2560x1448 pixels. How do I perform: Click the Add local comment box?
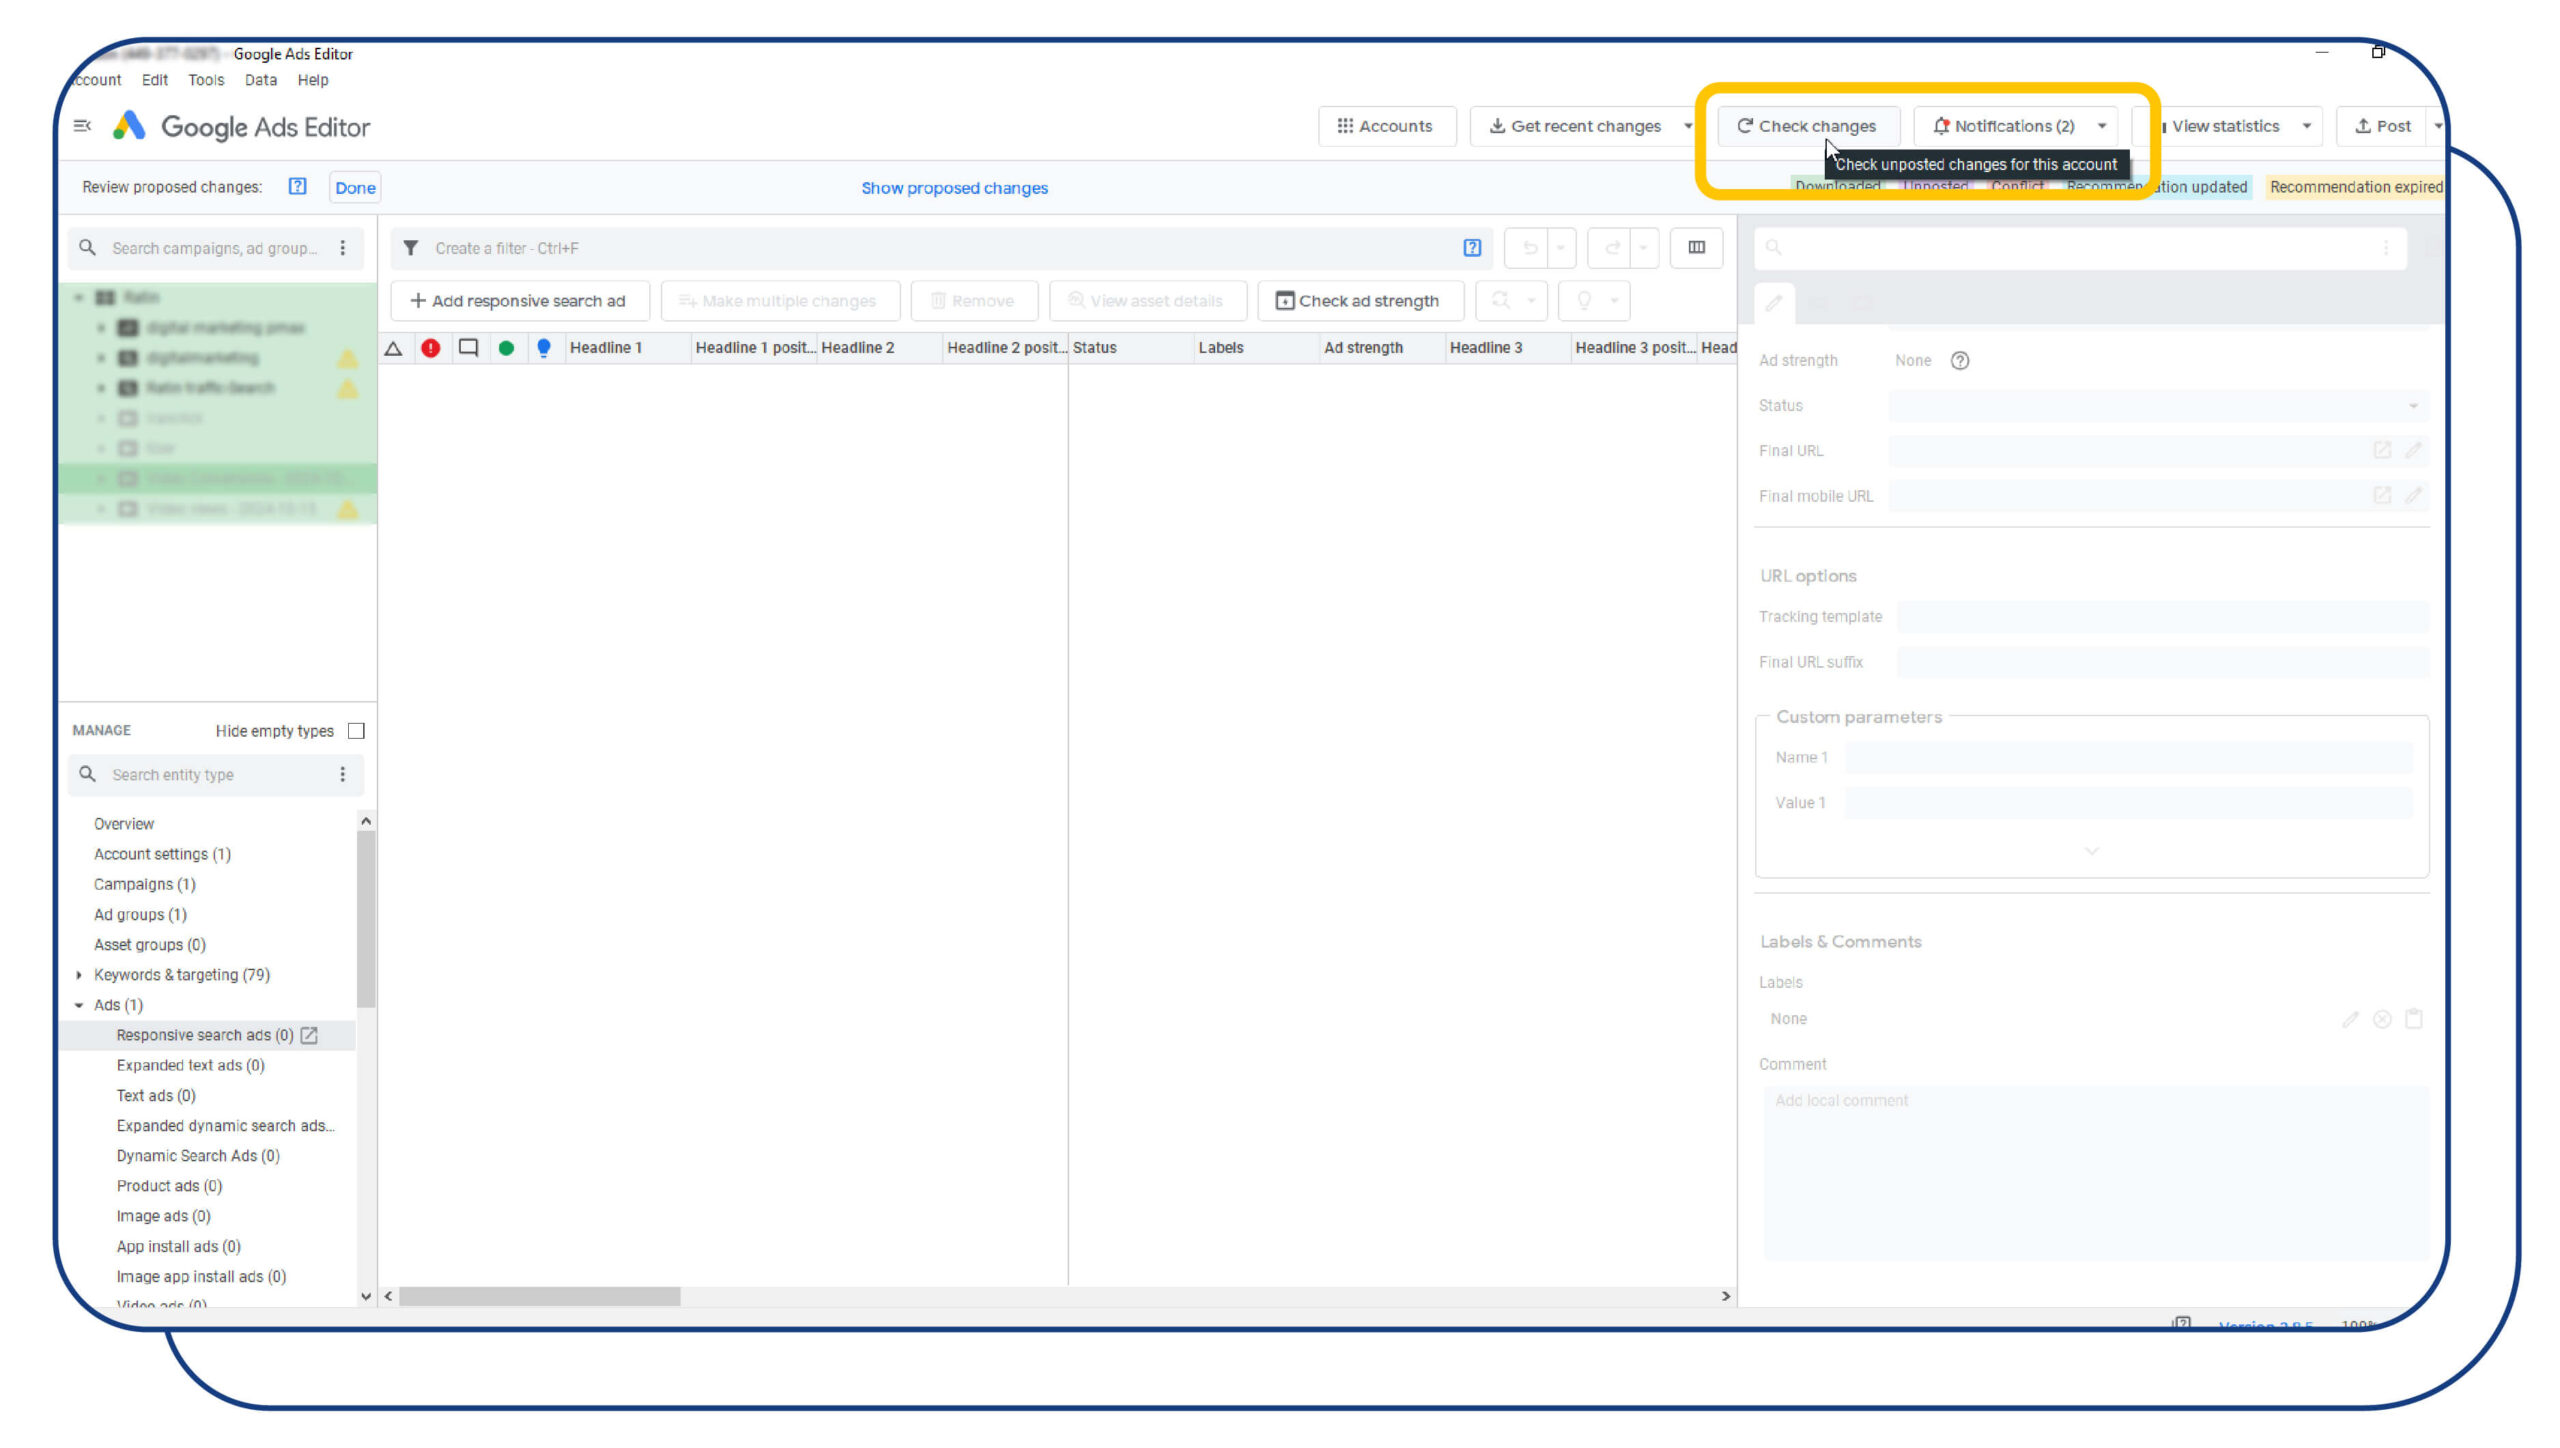2096,1172
